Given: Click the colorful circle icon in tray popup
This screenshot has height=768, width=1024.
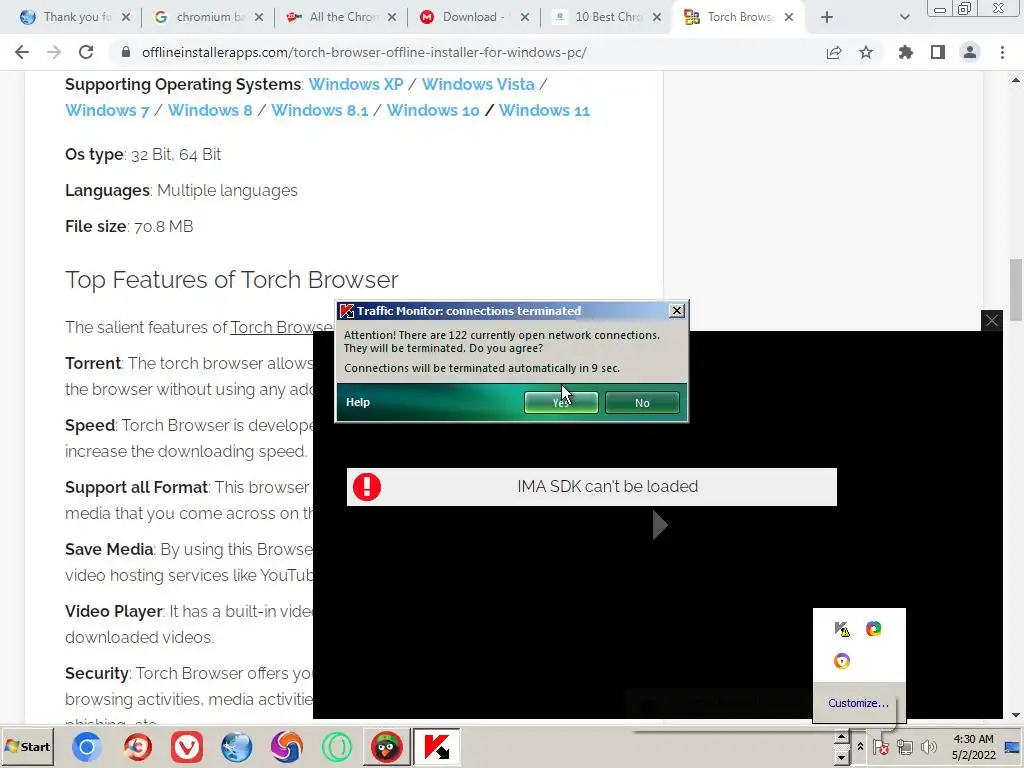Looking at the screenshot, I should pyautogui.click(x=874, y=629).
